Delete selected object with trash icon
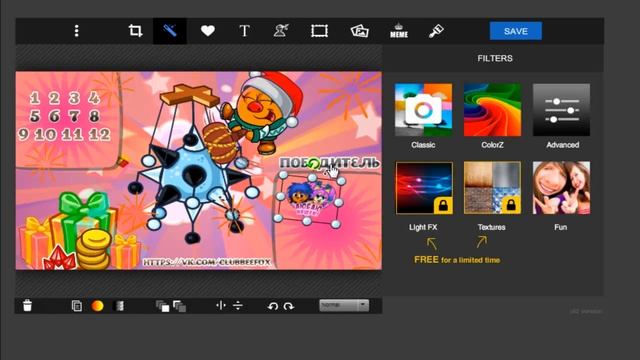Screen dimensions: 640x360 27,305
